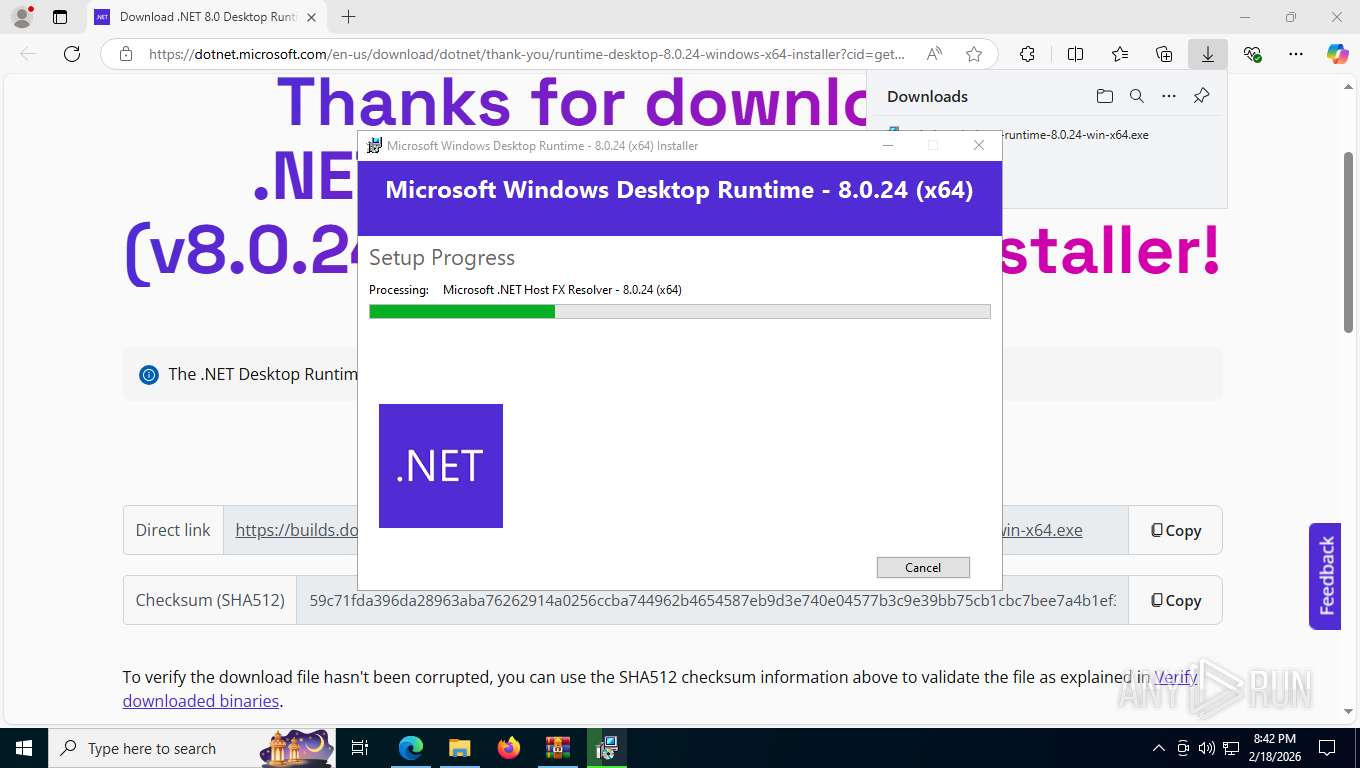Screen dimensions: 1360x768
Task: Select the SHA512 checksum value field
Action: click(712, 600)
